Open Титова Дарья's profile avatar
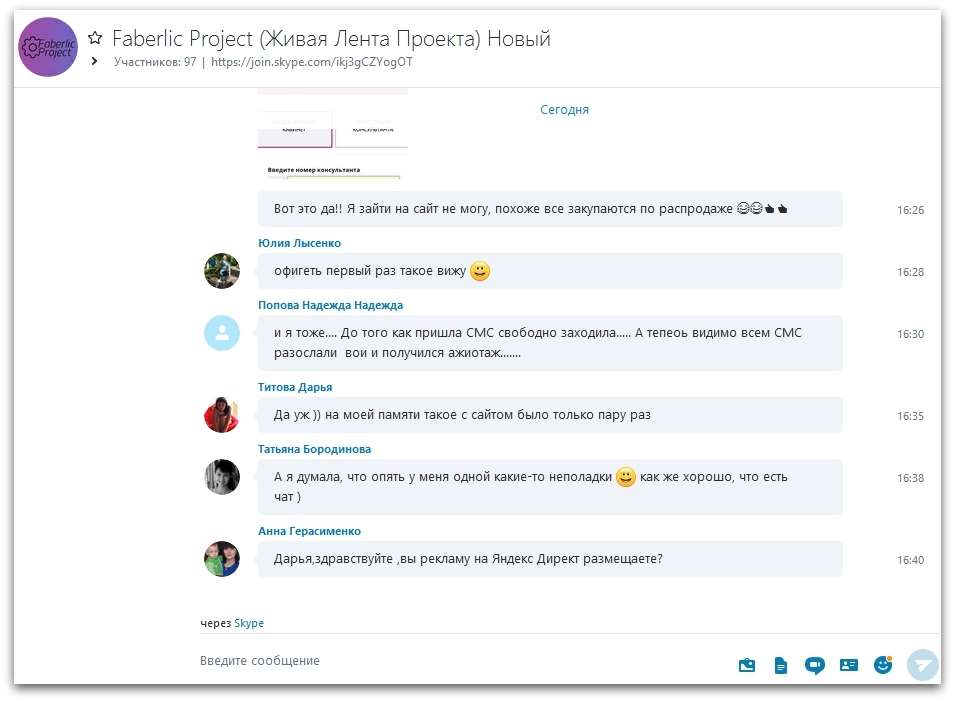 tap(222, 415)
